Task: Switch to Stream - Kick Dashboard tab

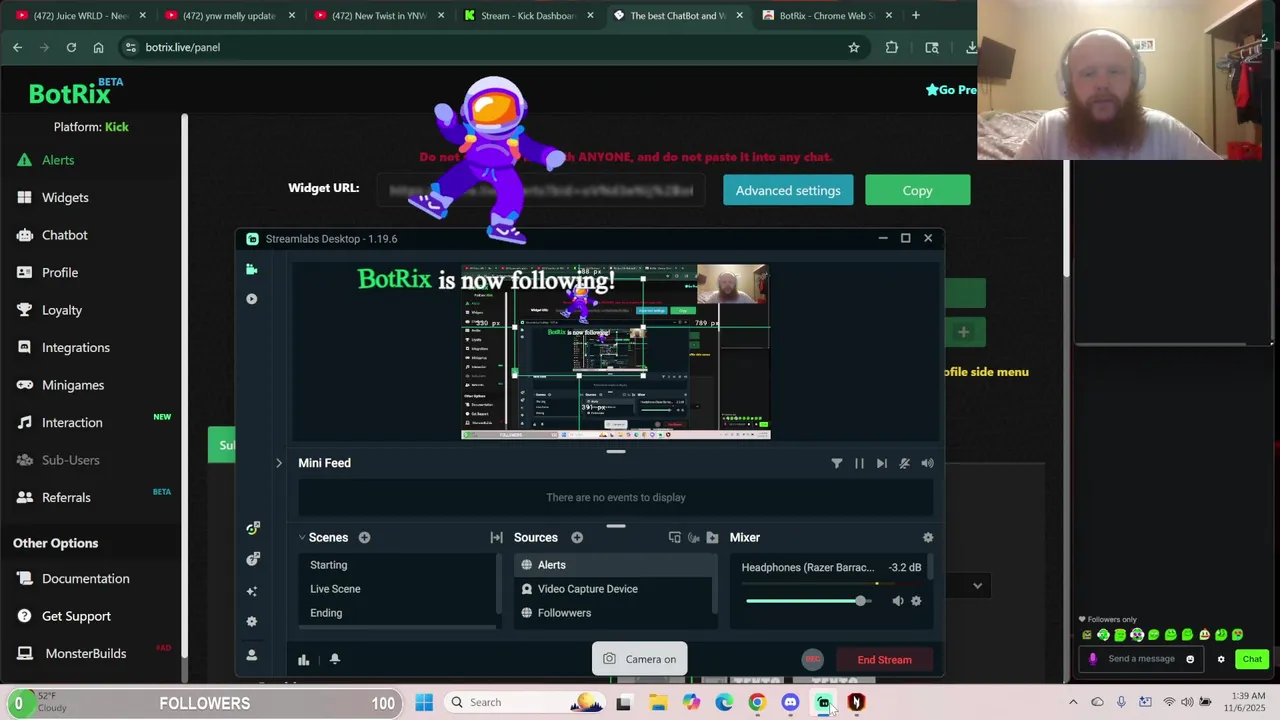Action: 528,15
